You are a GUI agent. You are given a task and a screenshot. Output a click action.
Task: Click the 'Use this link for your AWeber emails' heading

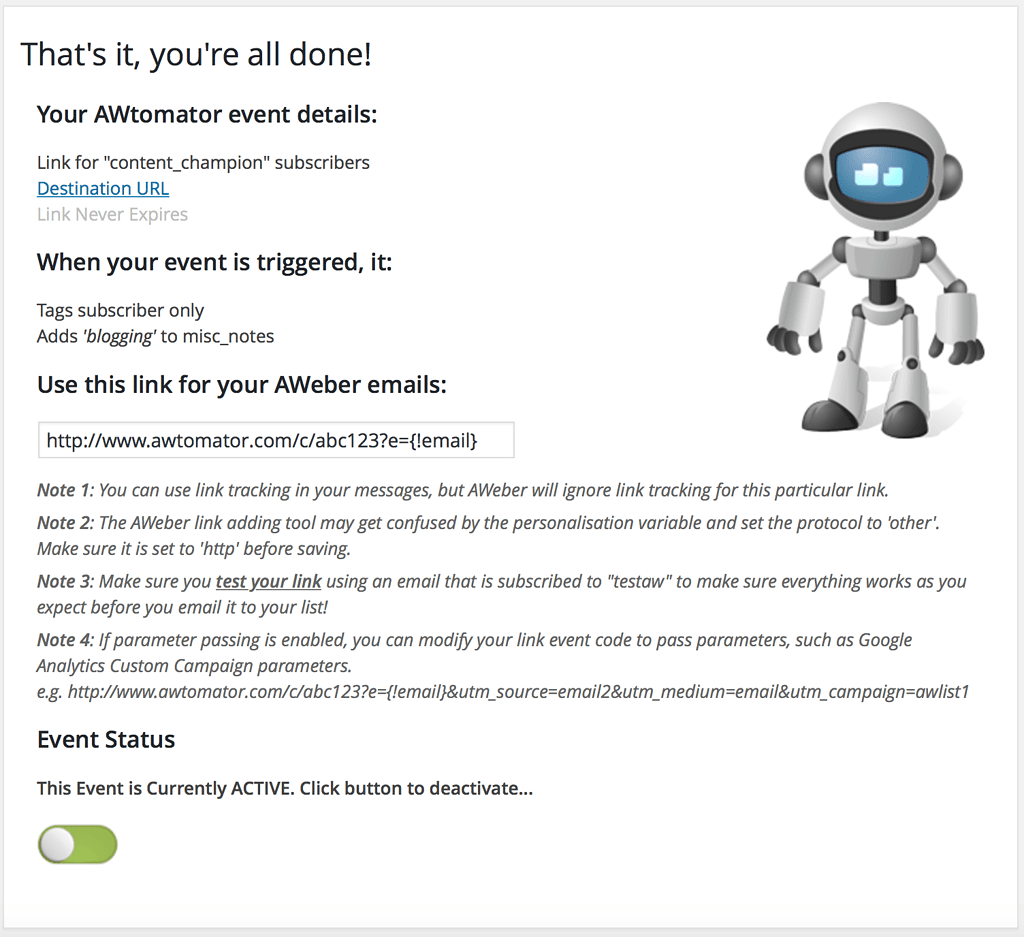[242, 385]
